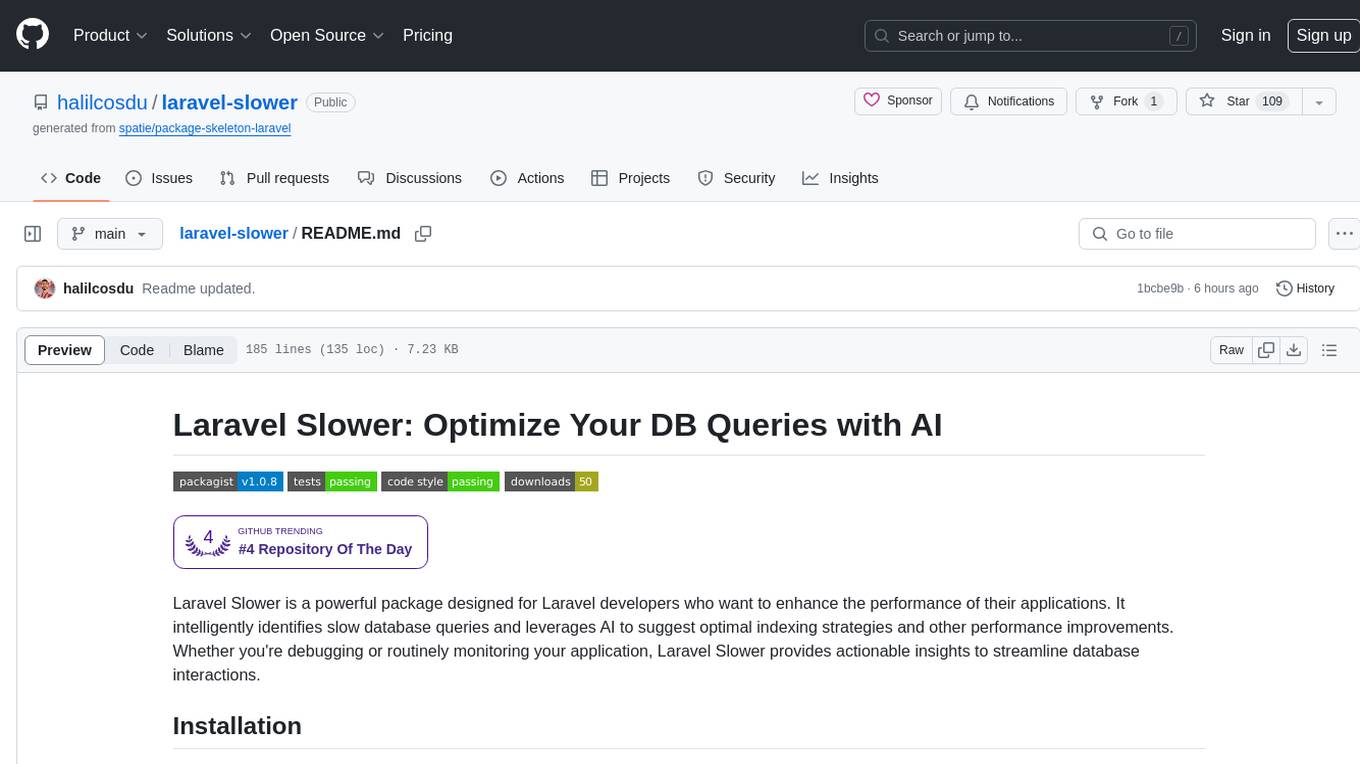Click the Laravel Slower main heading
This screenshot has width=1360, height=764.
557,425
